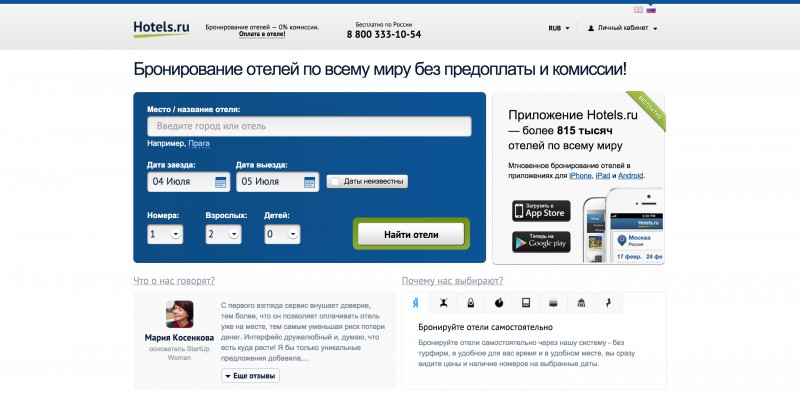Click the name Мария Косенкова
800x395 pixels.
[x=179, y=338]
